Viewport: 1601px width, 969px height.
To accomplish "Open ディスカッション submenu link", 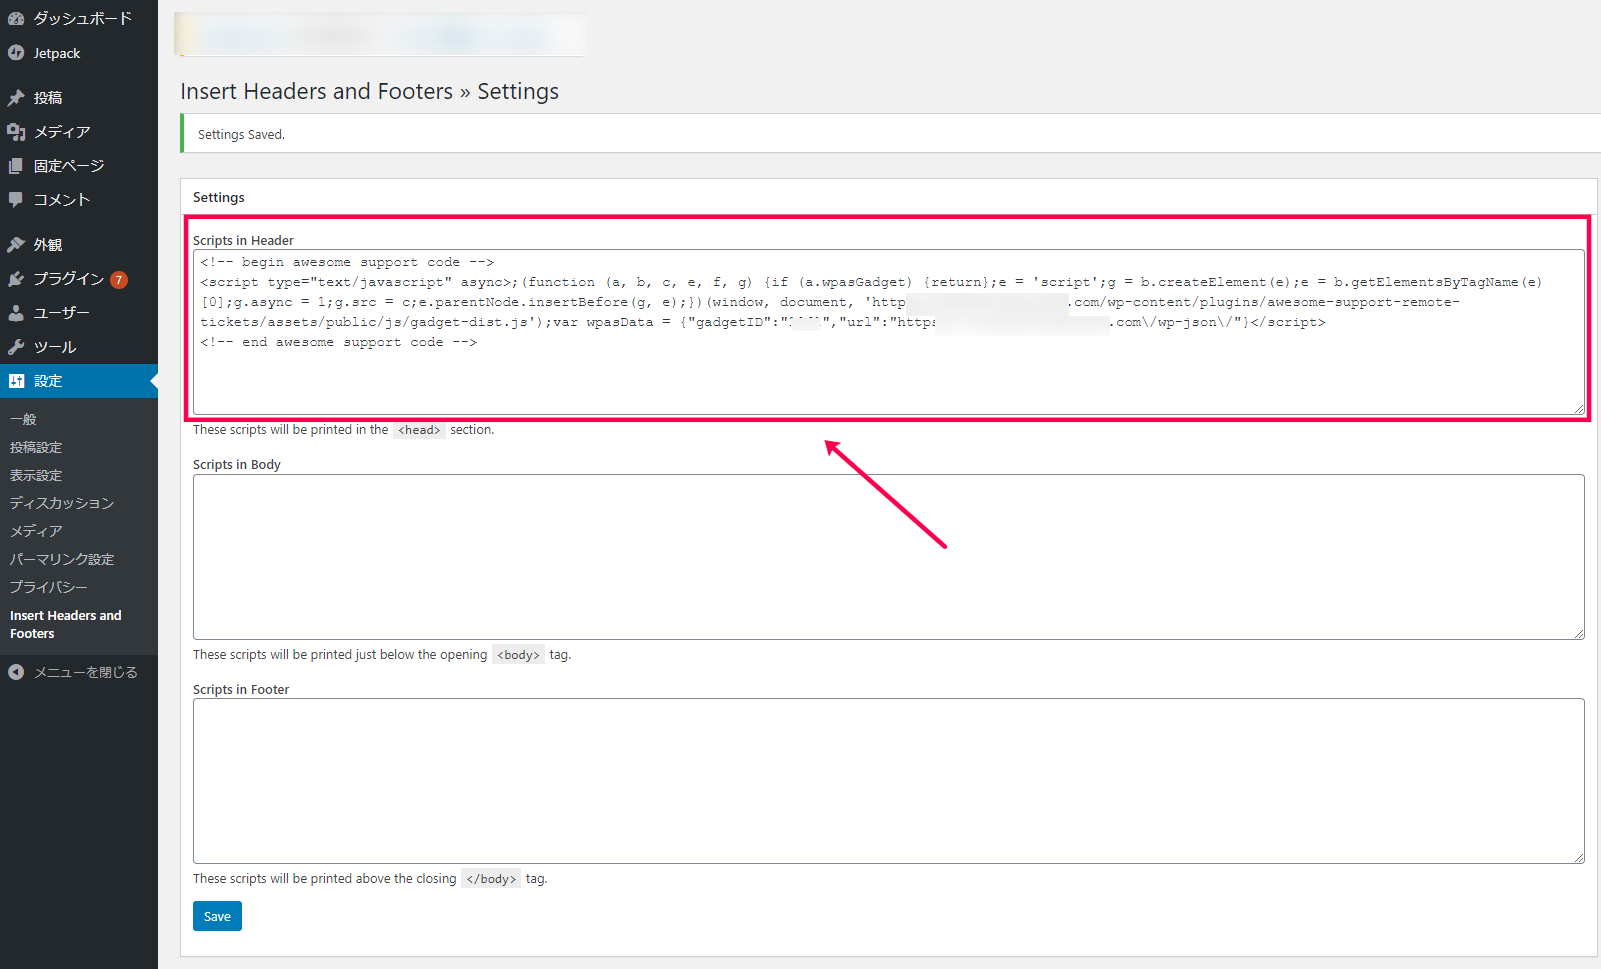I will pyautogui.click(x=62, y=503).
